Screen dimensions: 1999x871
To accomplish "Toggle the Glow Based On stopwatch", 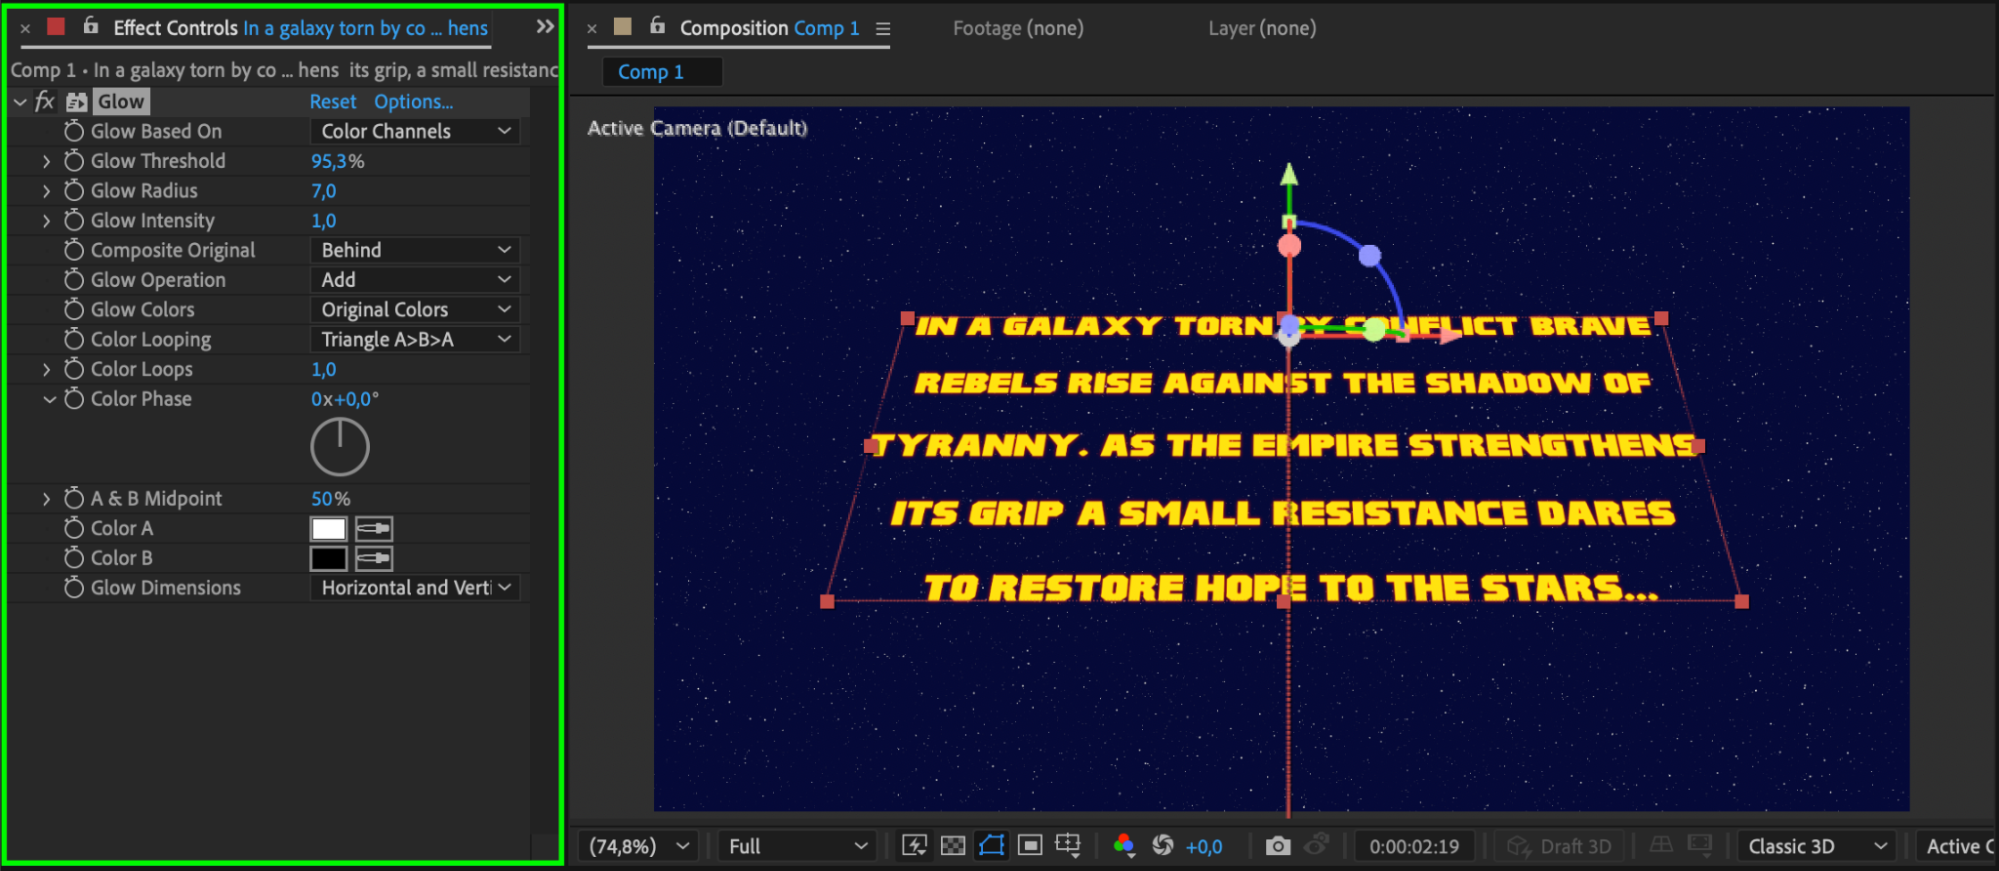I will tap(74, 131).
